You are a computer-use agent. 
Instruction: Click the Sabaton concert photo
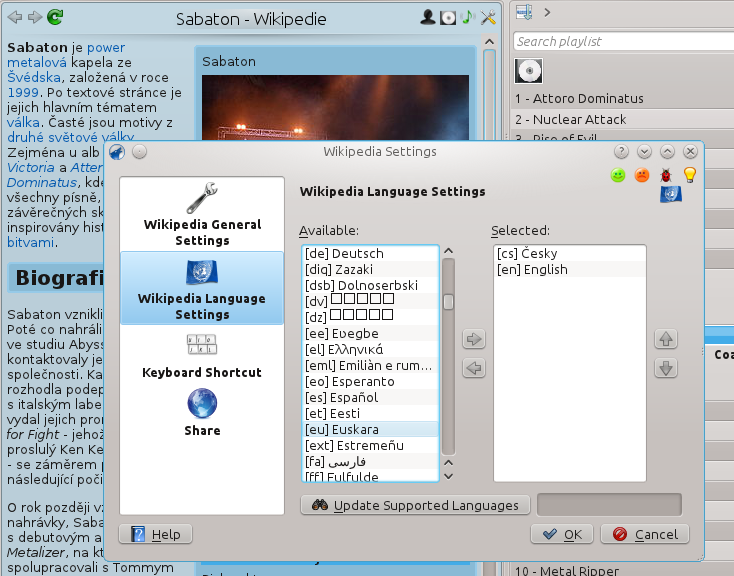[x=335, y=108]
